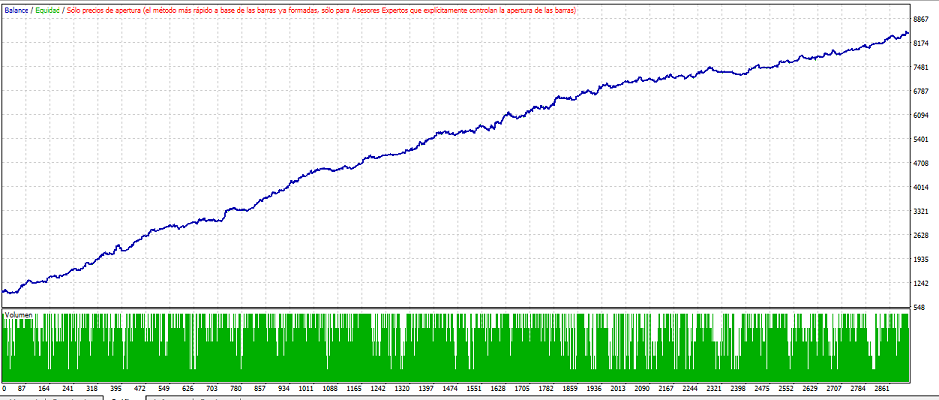
Task: Click the blue Balance legend label
Action: [14, 9]
